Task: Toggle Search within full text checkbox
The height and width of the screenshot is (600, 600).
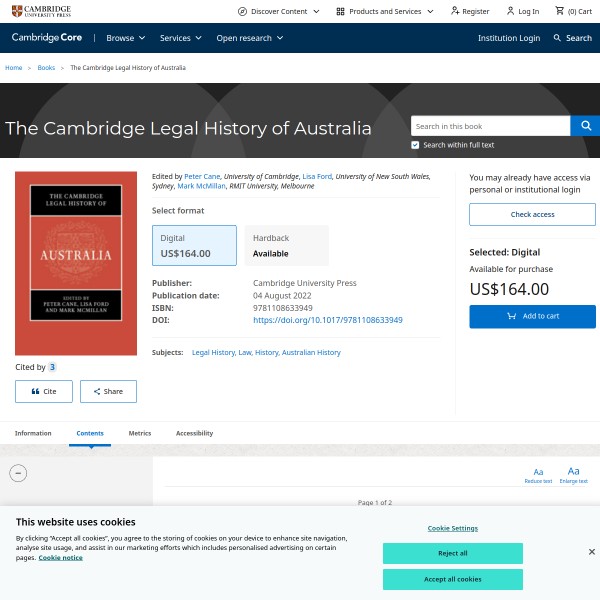Action: pyautogui.click(x=415, y=145)
